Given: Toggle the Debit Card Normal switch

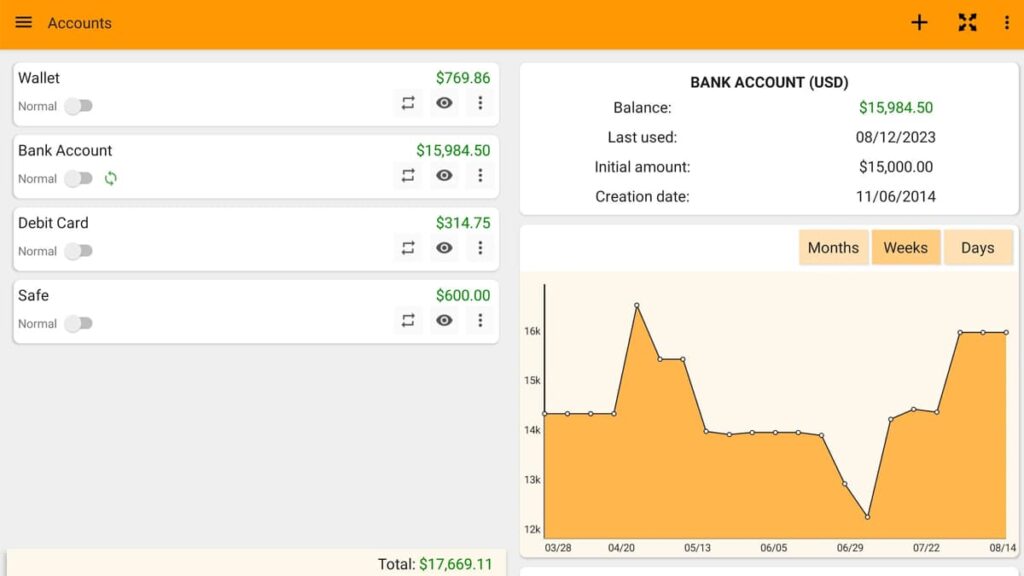Looking at the screenshot, I should point(78,251).
